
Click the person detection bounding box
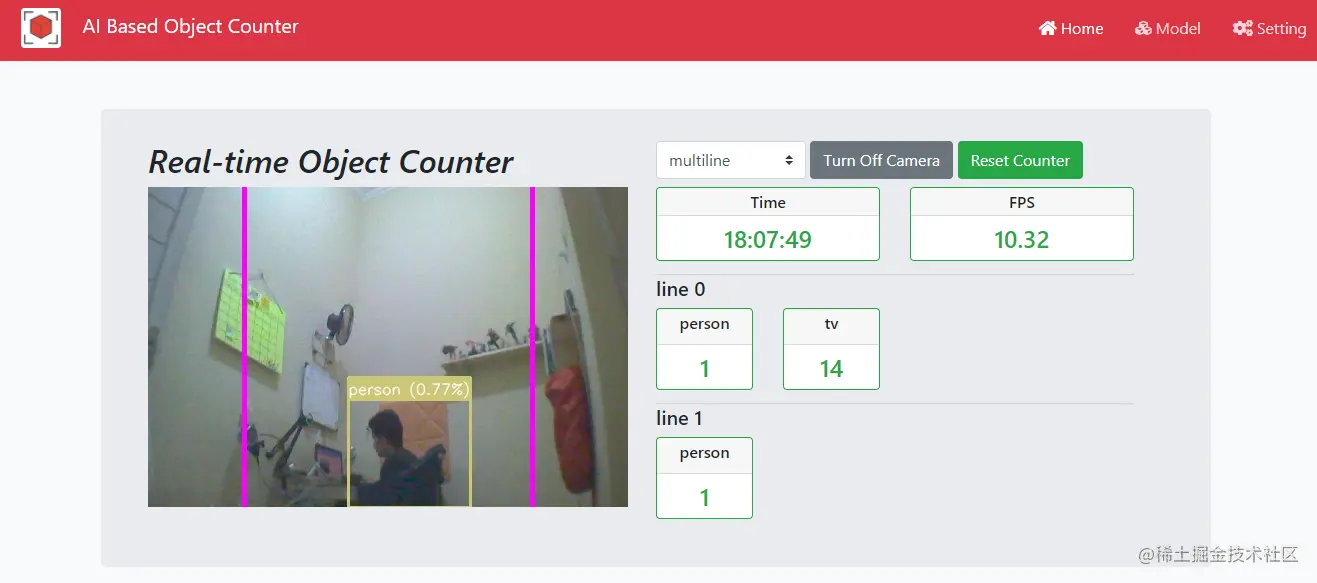point(409,441)
